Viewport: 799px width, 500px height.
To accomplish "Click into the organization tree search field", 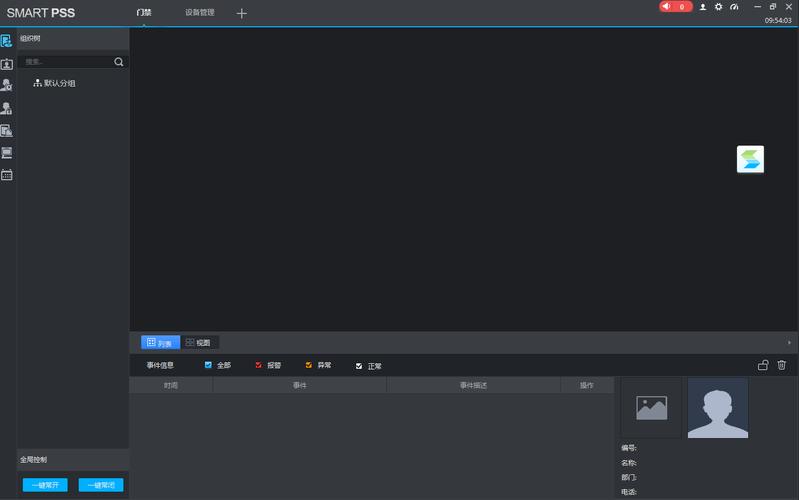I will pos(66,62).
